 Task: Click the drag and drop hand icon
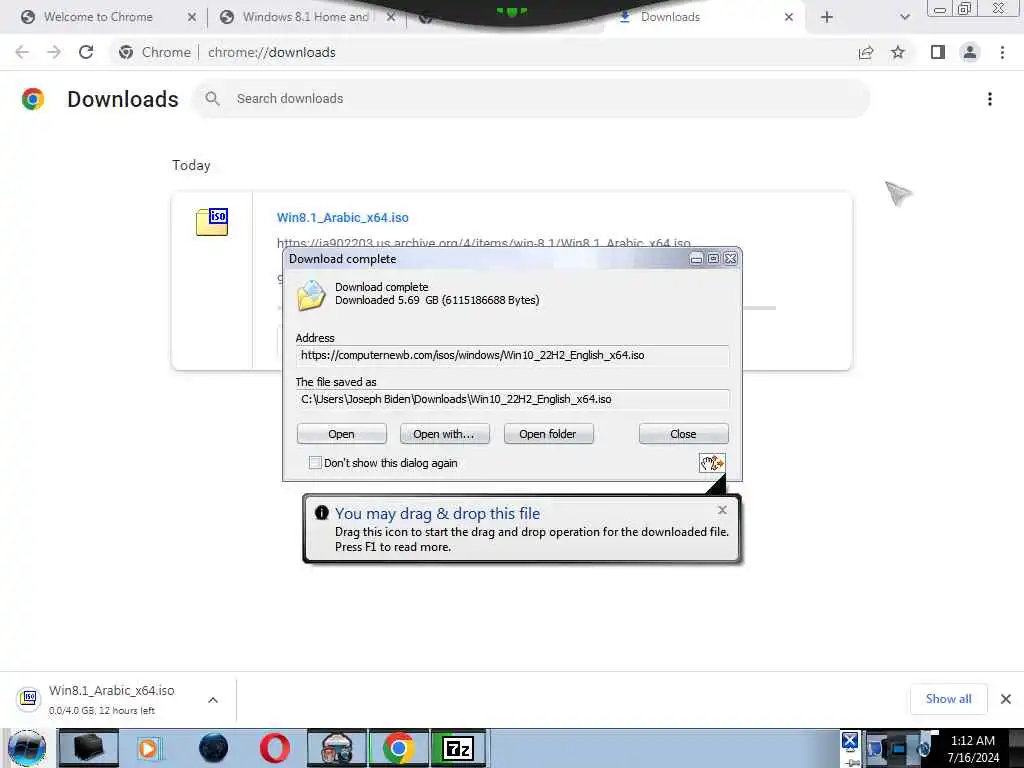pos(712,463)
